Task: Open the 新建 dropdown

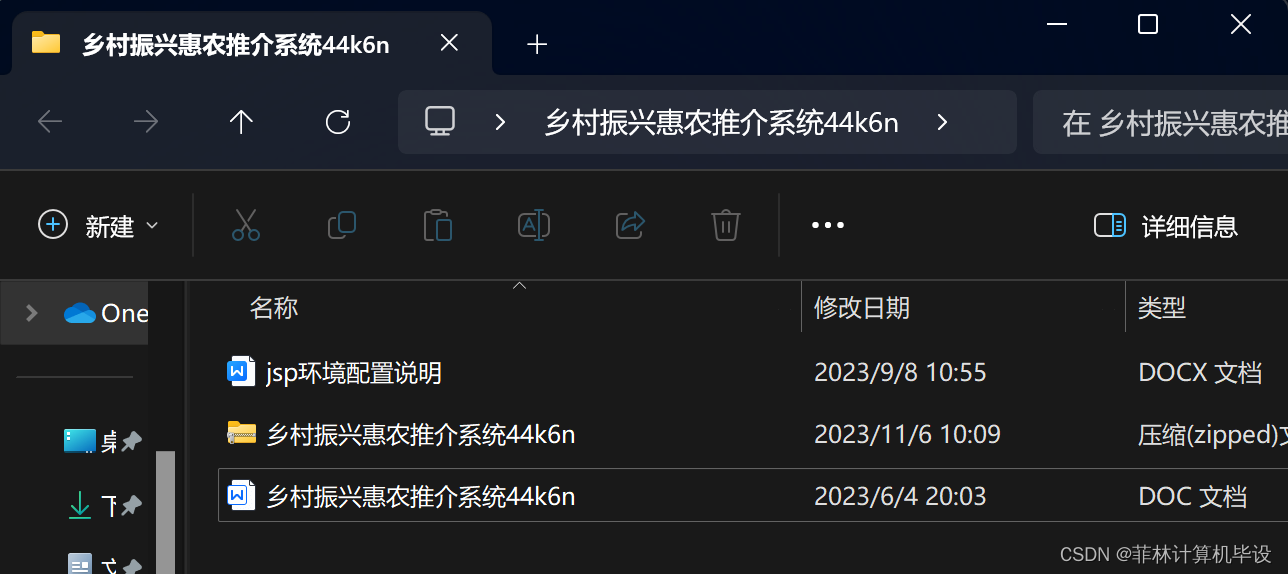Action: (x=98, y=226)
